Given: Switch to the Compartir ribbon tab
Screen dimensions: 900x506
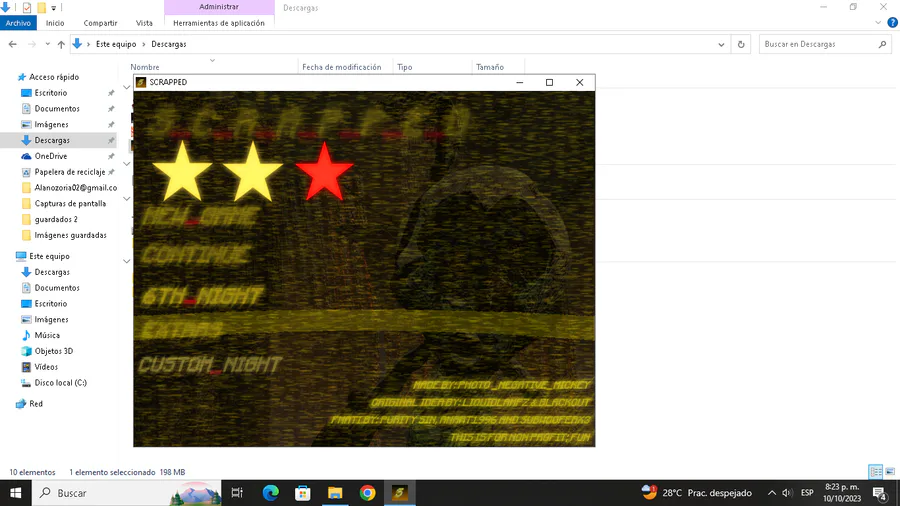Looking at the screenshot, I should [100, 23].
